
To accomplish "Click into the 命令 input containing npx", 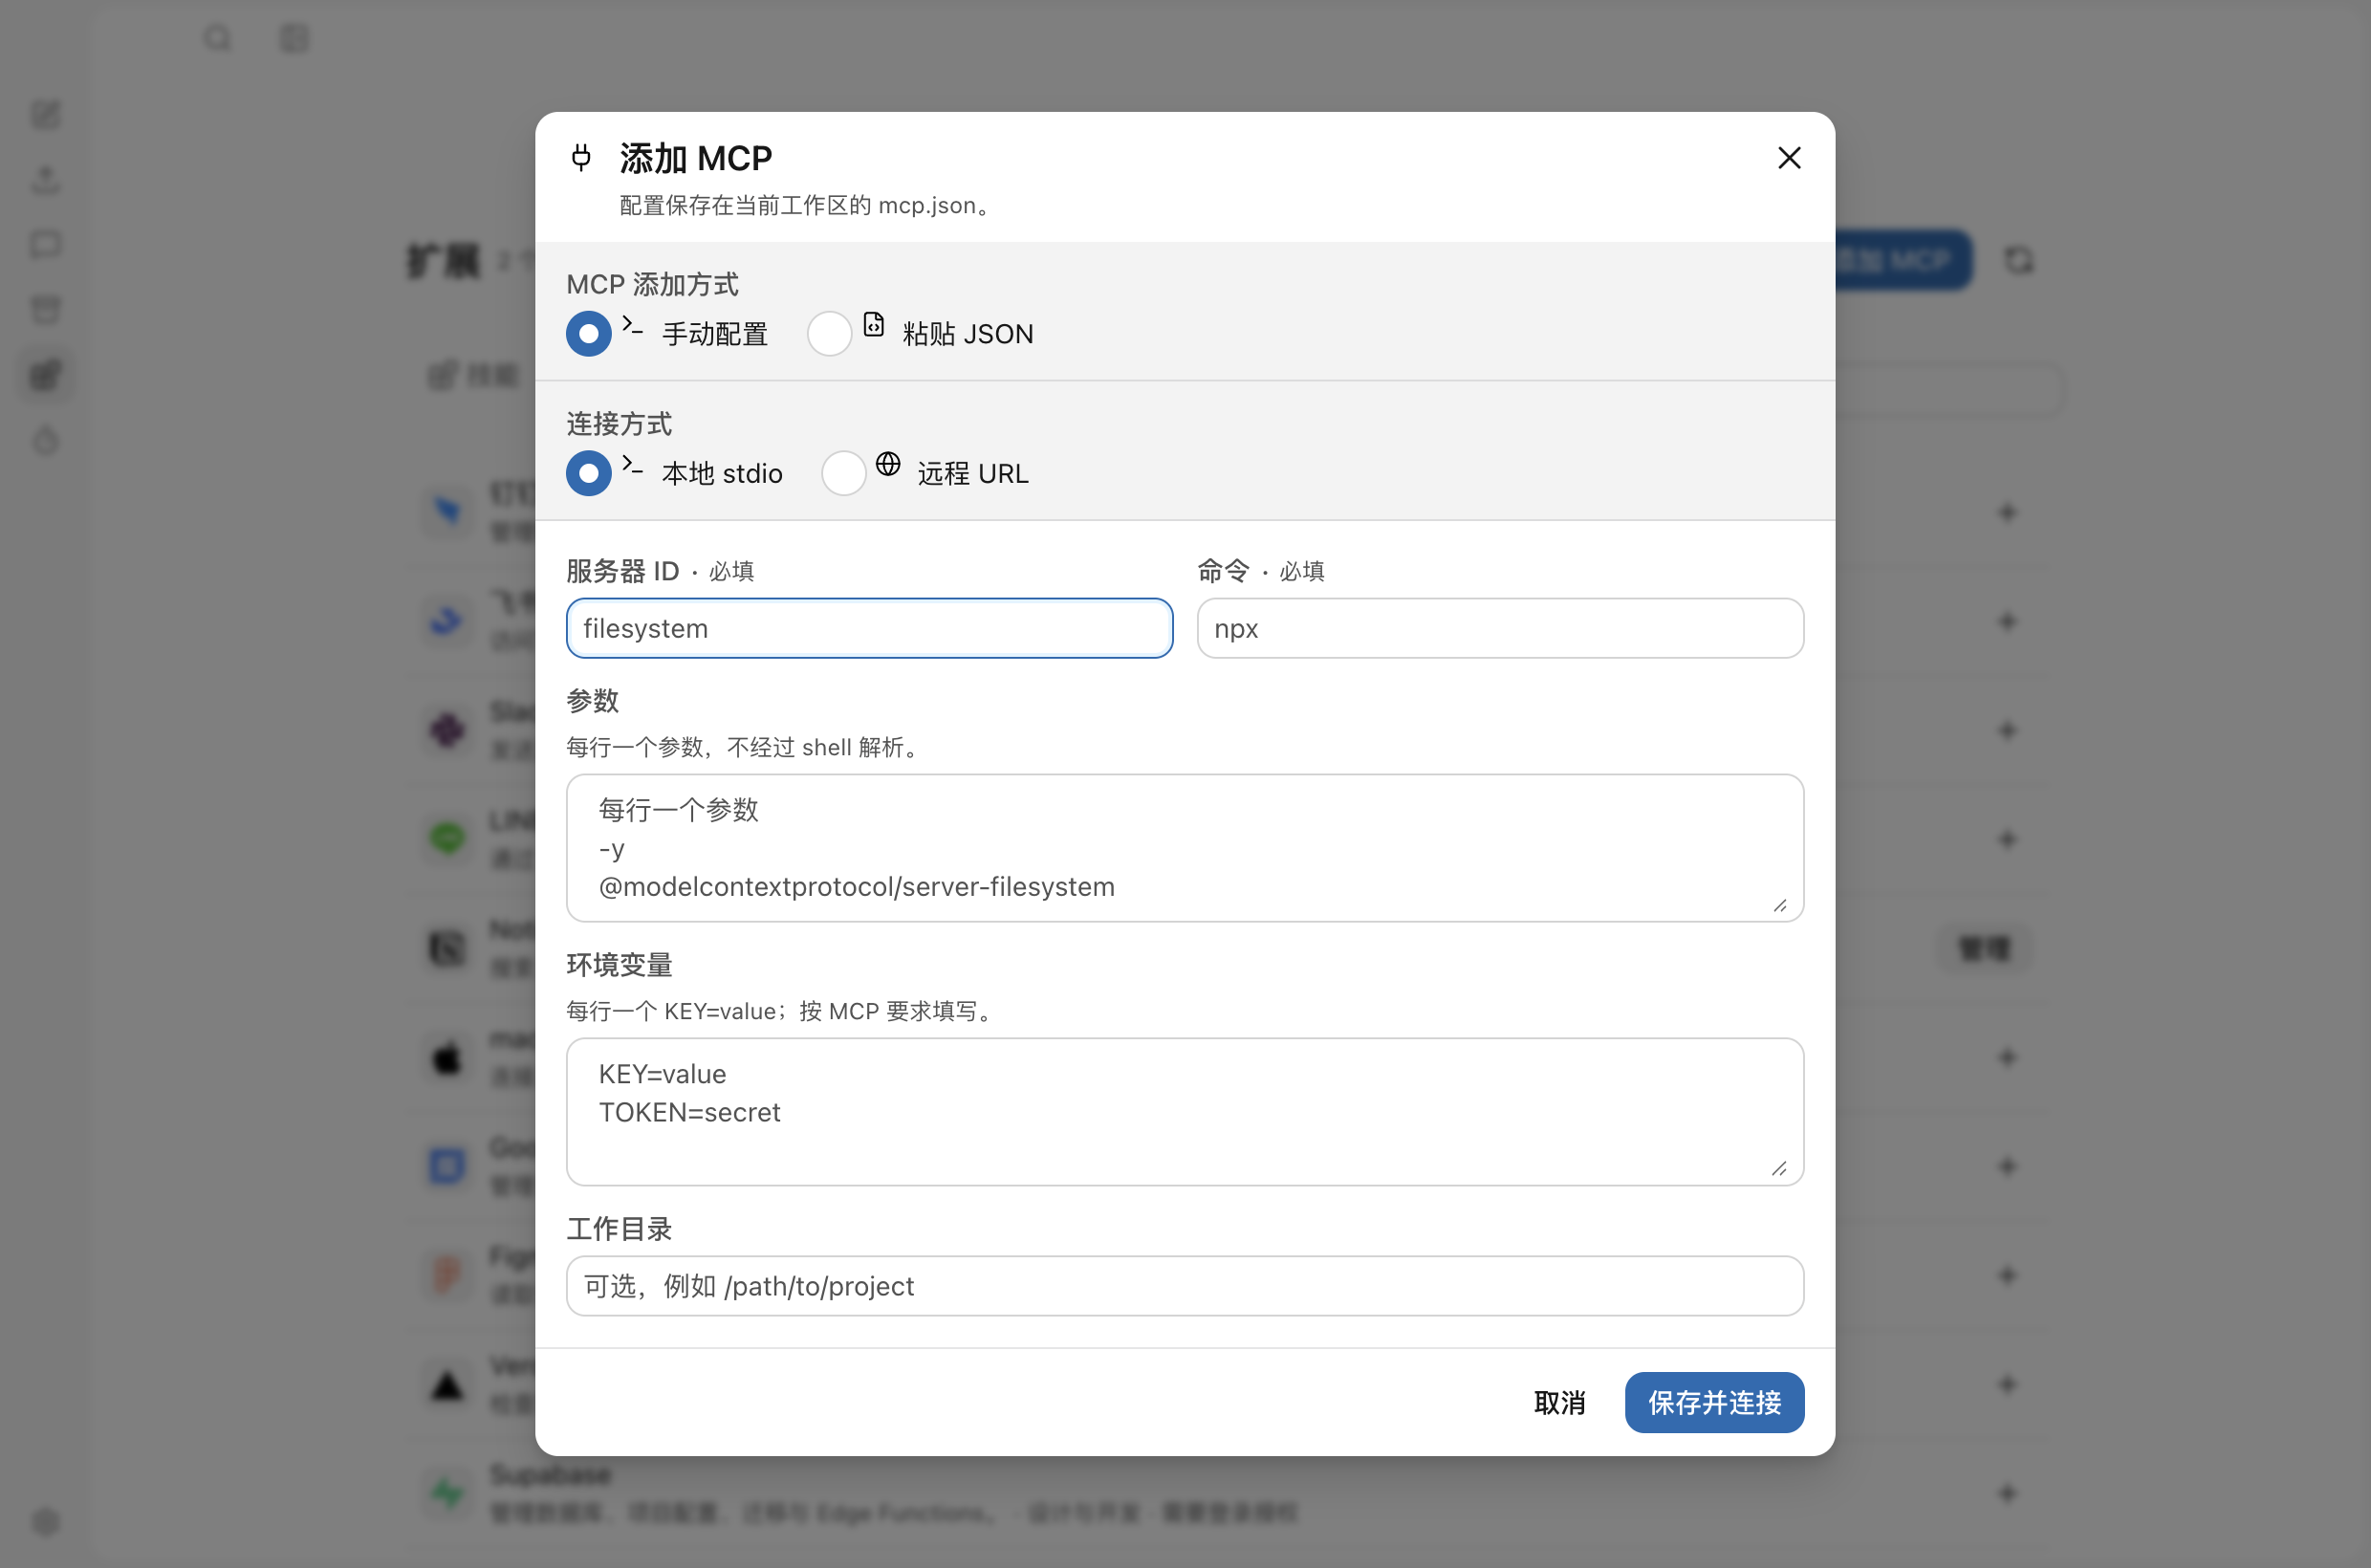I will [x=1500, y=628].
